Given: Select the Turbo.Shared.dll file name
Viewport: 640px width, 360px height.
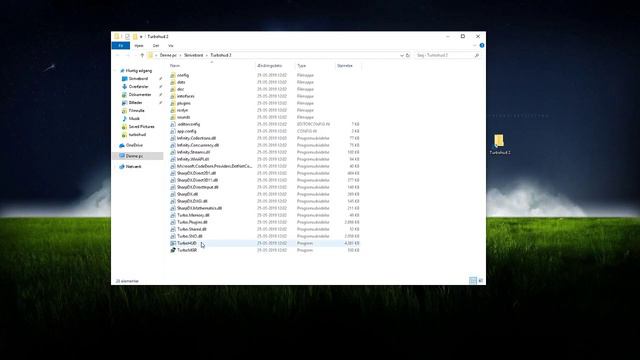Looking at the screenshot, I should click(x=192, y=229).
